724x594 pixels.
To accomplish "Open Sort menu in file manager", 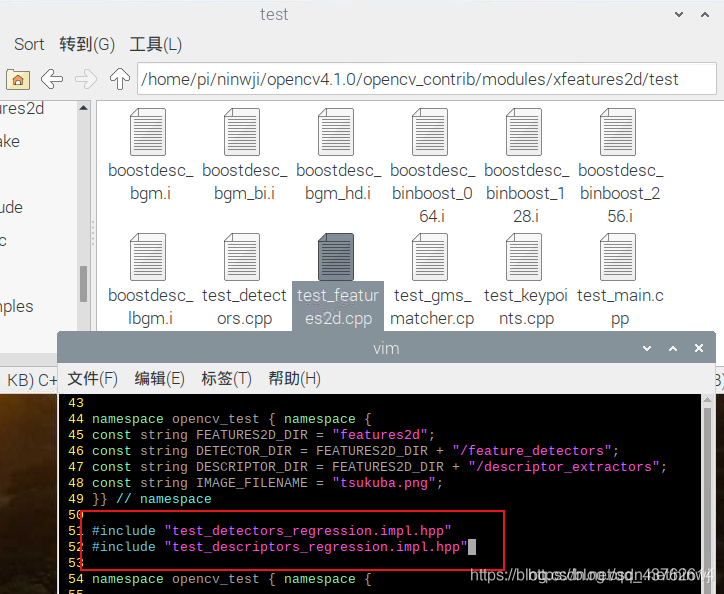I will (x=29, y=44).
